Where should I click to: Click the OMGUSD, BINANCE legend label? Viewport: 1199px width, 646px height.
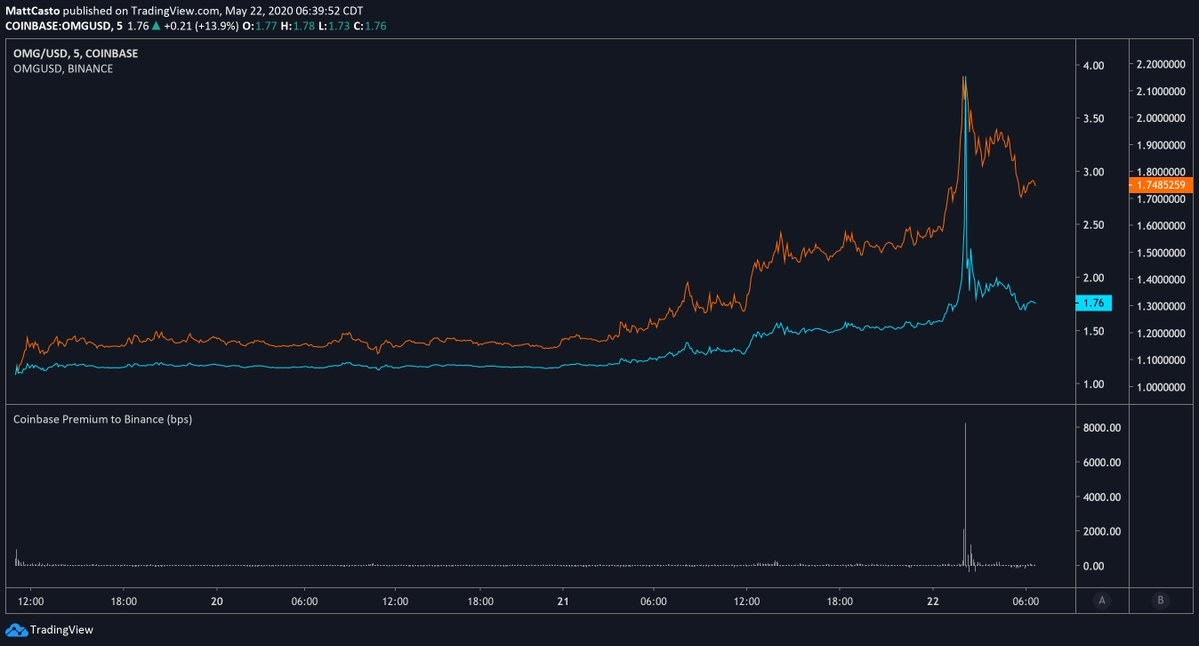(63, 69)
